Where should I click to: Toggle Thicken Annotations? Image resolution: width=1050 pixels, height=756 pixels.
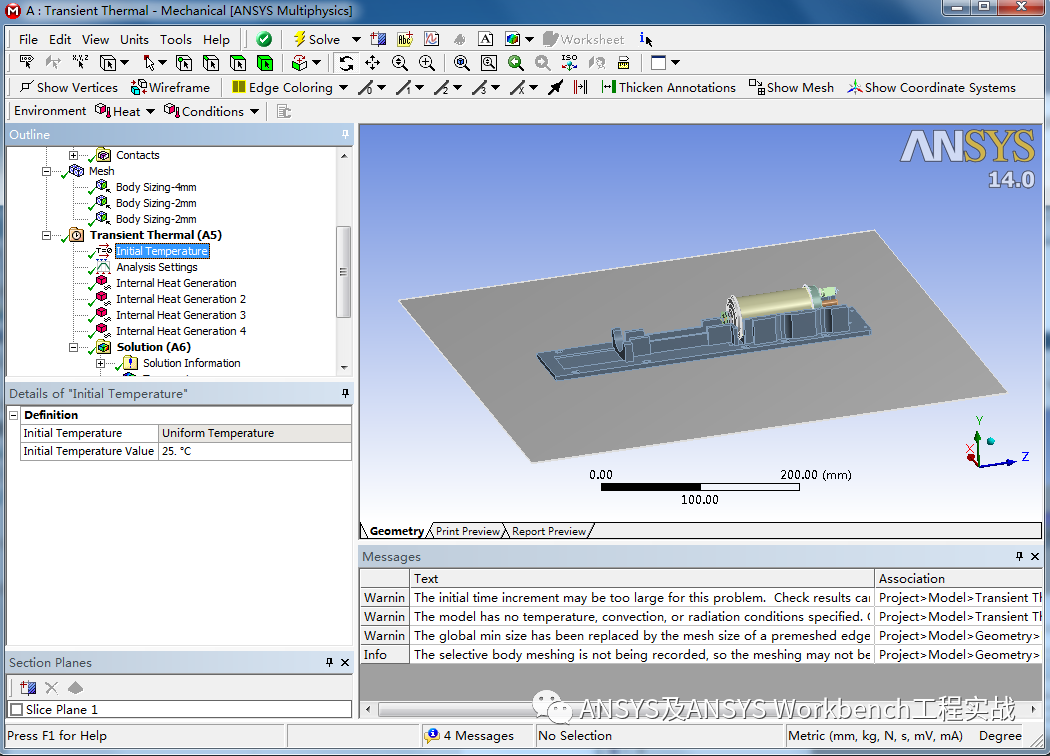668,88
